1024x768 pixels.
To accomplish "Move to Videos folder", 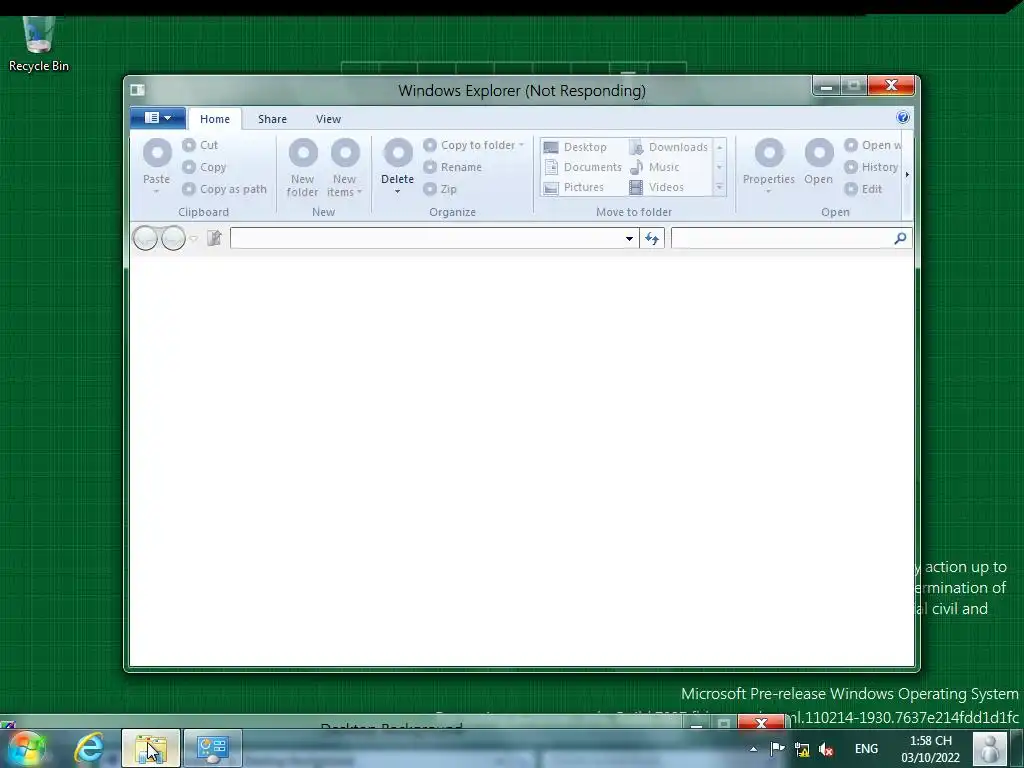I will (x=656, y=187).
